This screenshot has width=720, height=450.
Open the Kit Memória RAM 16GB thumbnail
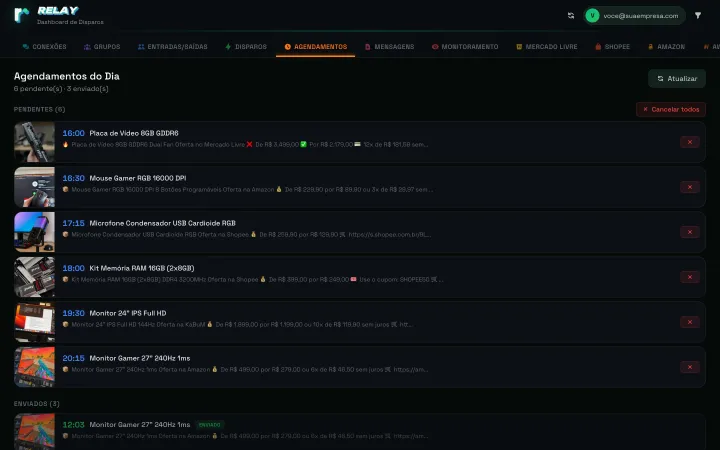tap(34, 277)
